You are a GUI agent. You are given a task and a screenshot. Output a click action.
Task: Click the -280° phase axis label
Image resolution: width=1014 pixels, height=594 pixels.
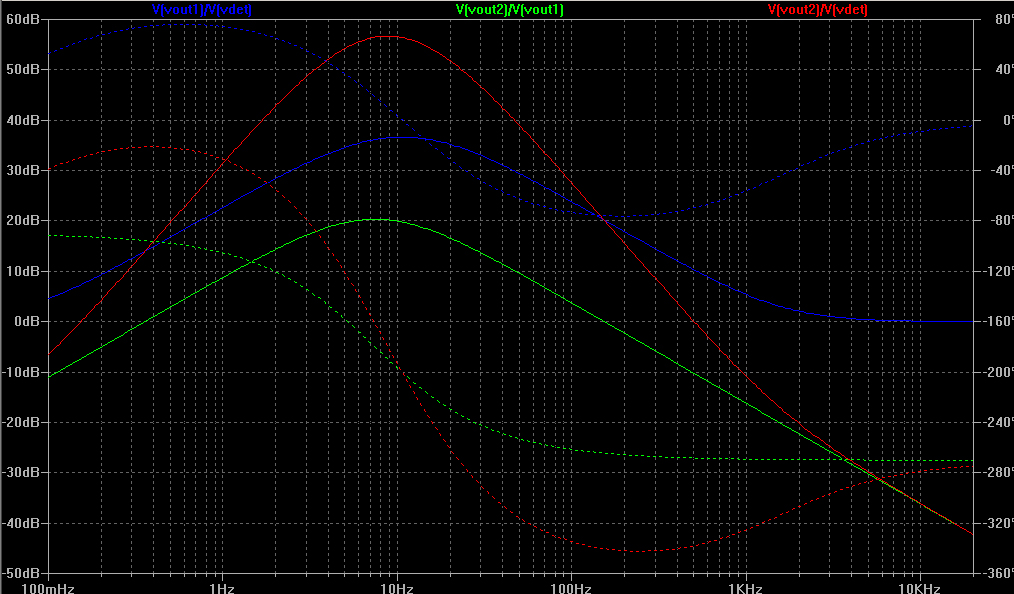(996, 472)
